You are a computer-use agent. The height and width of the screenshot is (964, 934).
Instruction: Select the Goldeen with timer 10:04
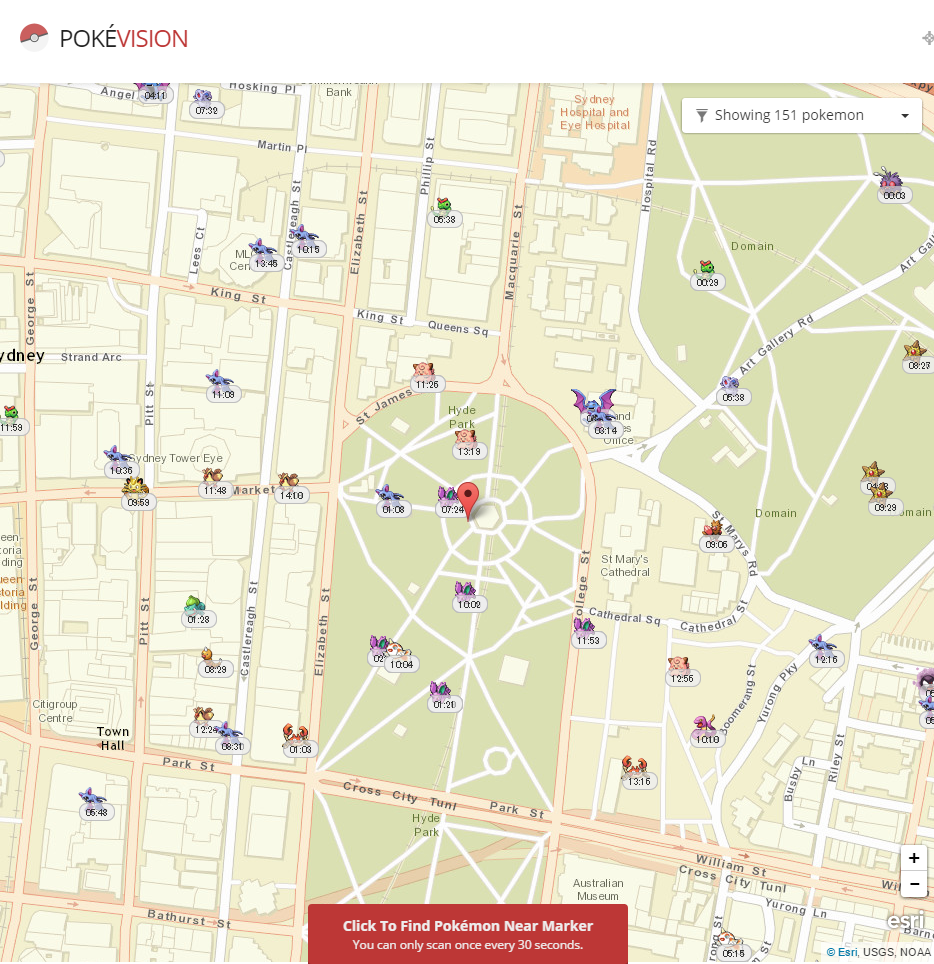click(401, 657)
